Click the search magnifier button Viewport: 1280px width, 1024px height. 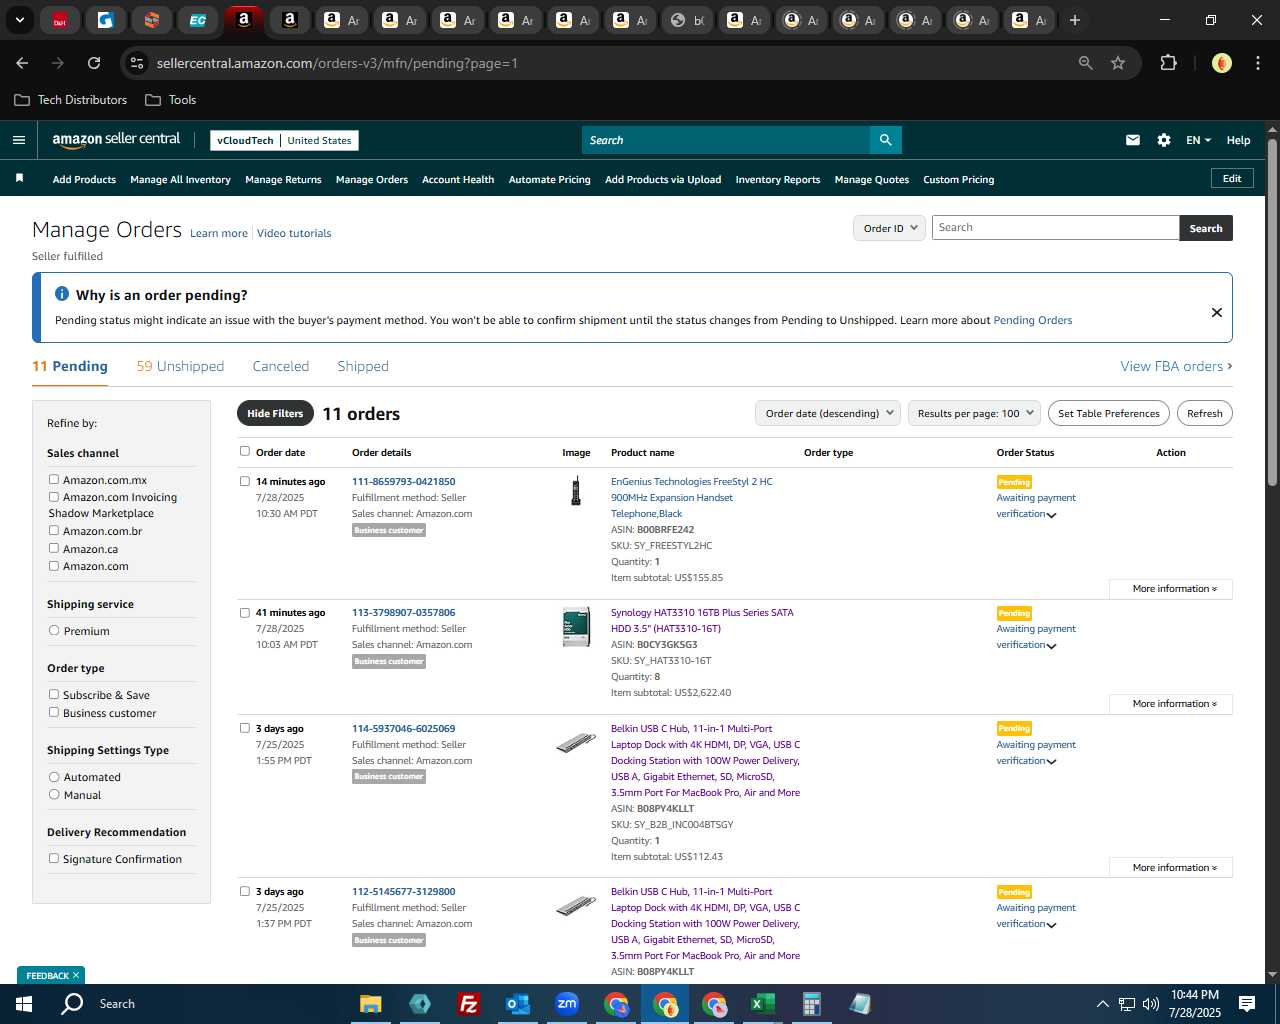click(x=885, y=140)
